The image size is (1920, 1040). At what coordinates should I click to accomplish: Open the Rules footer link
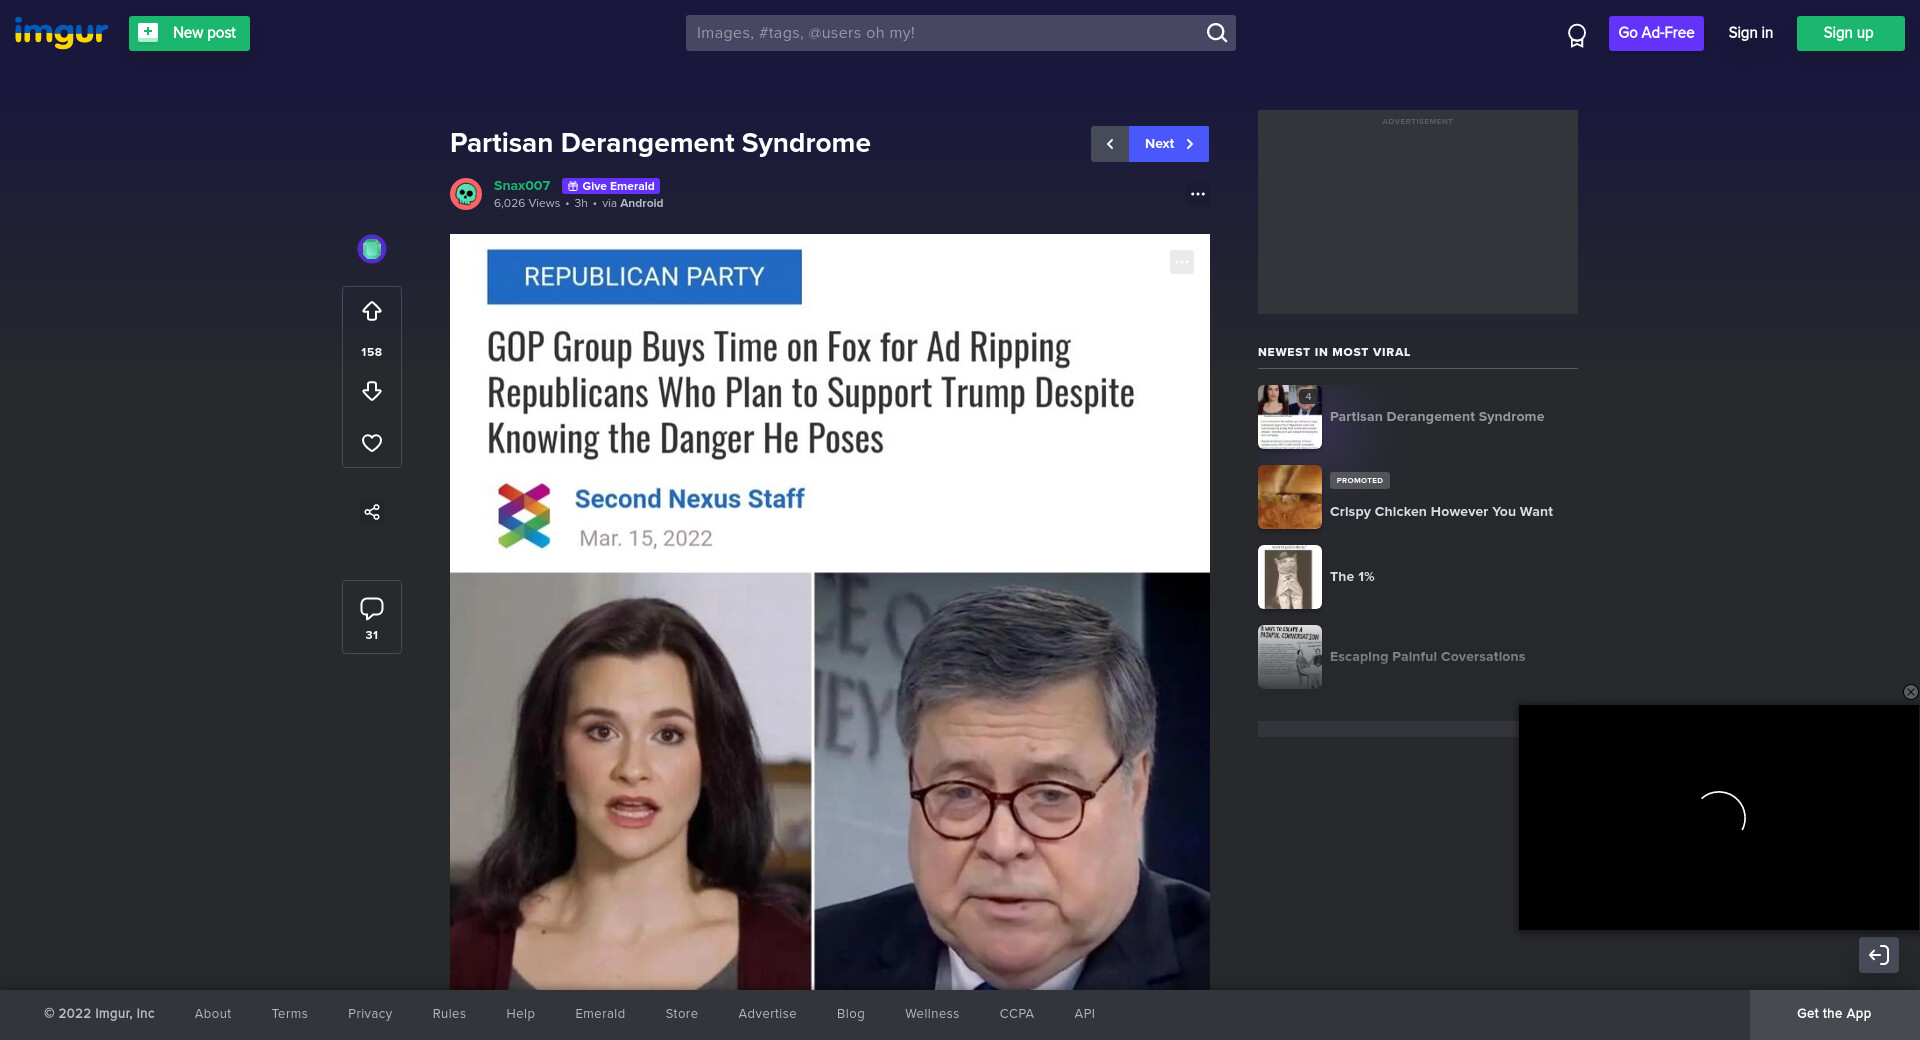tap(449, 1014)
